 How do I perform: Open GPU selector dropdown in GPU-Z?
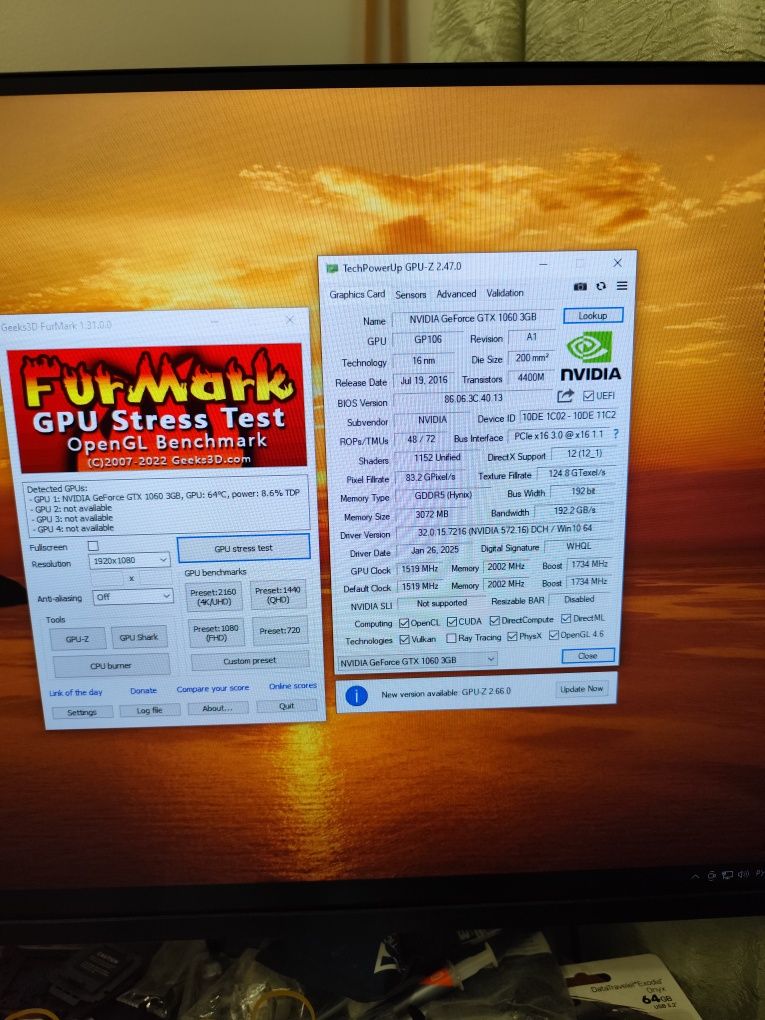click(x=417, y=661)
